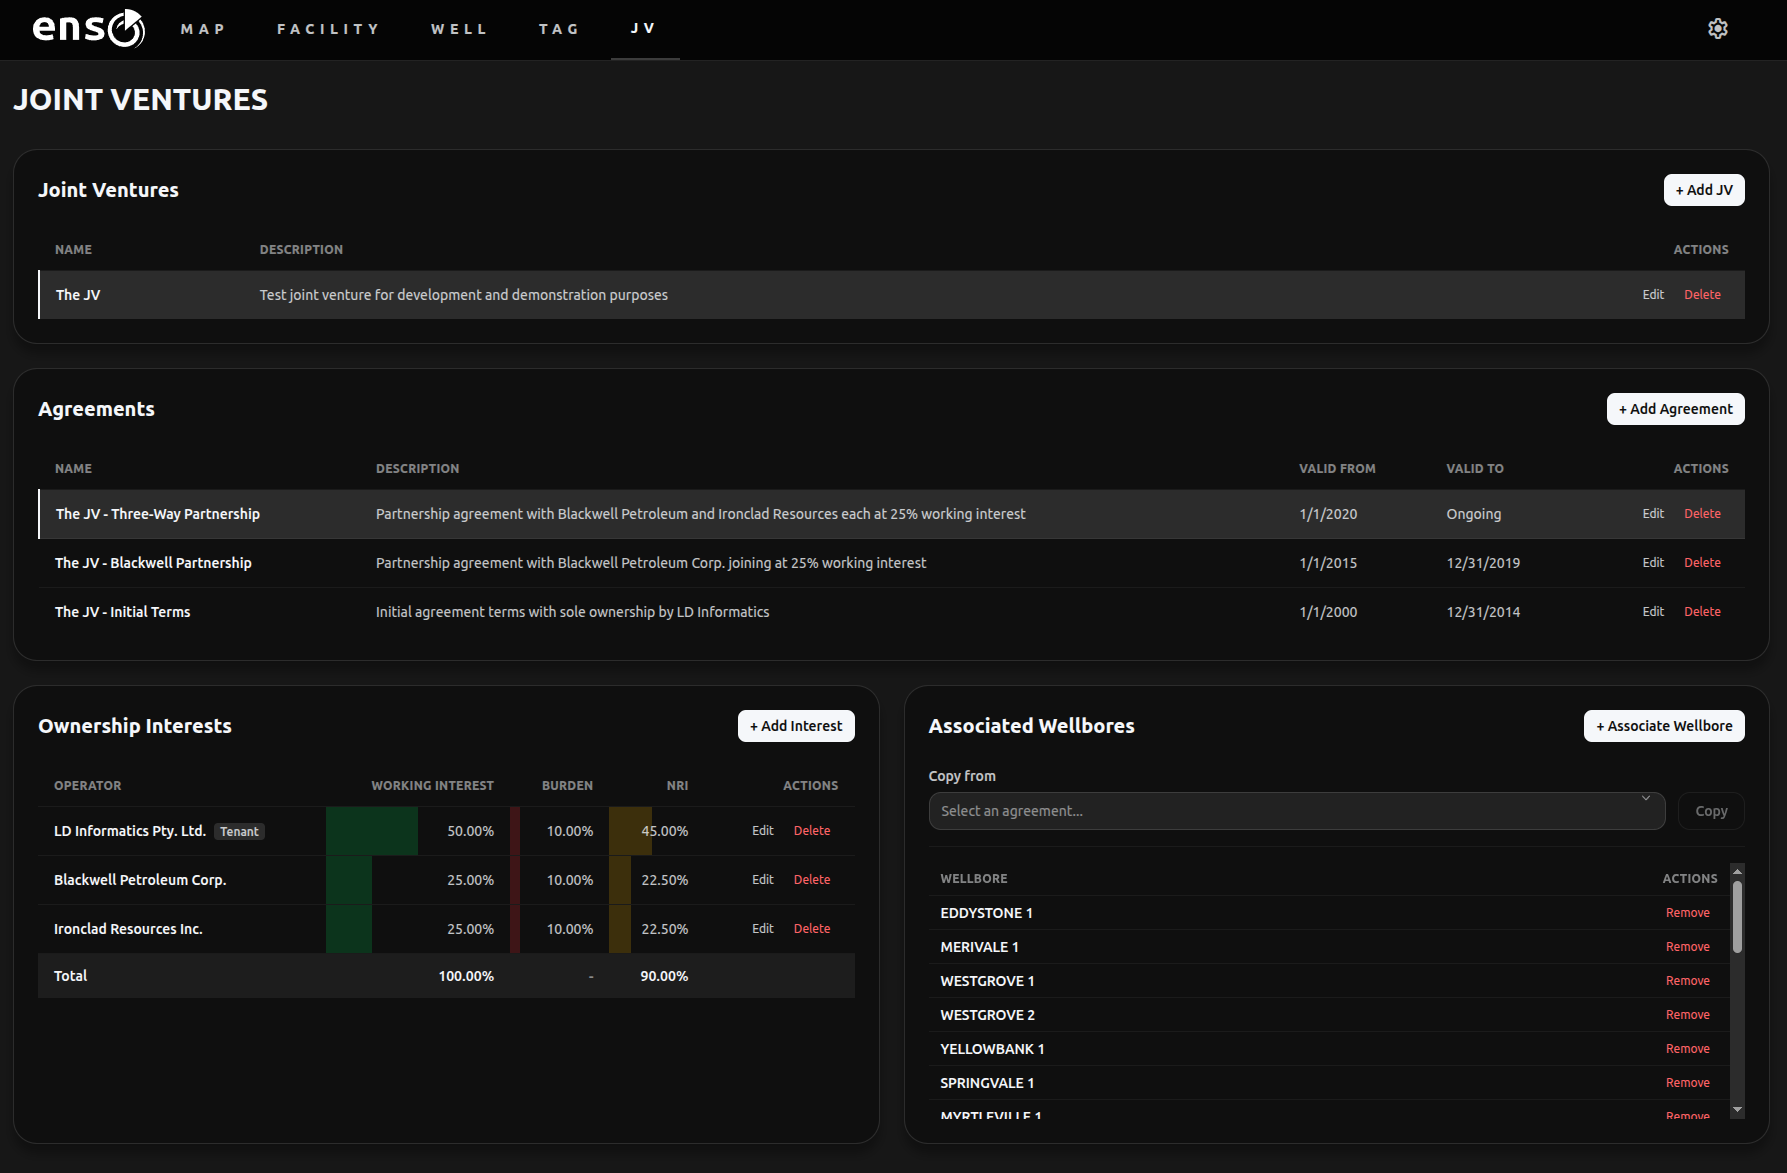This screenshot has height=1173, width=1787.
Task: Click the Add JV button
Action: tap(1704, 190)
